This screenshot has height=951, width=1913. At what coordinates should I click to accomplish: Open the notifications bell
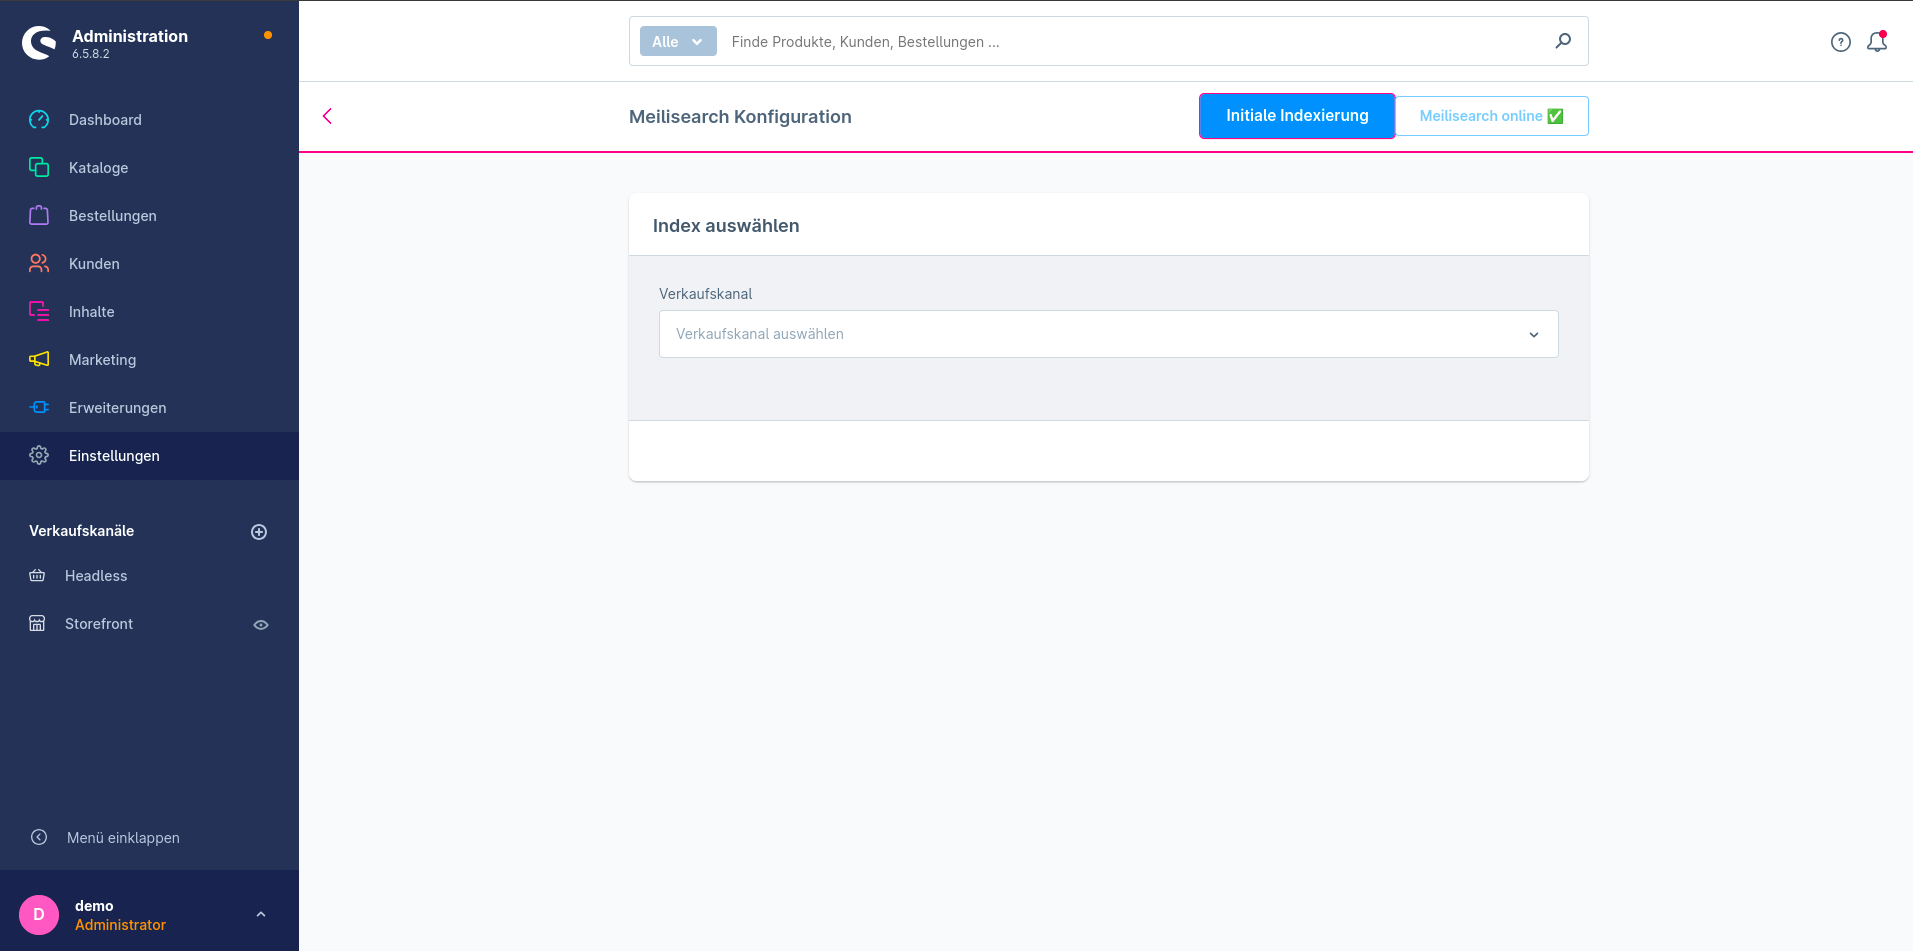[x=1877, y=42]
